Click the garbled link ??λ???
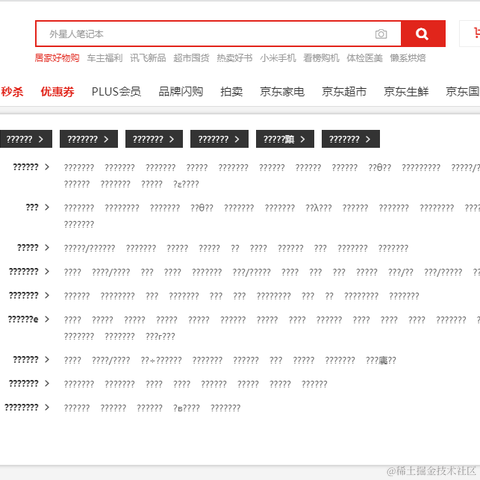 (319, 208)
